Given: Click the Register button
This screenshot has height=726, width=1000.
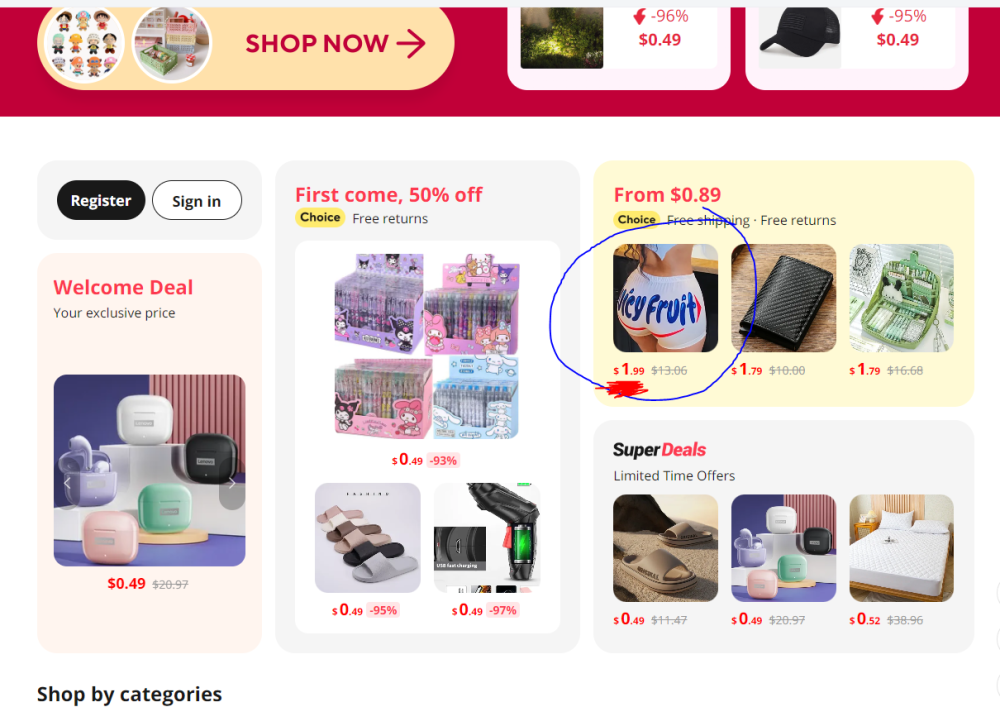Looking at the screenshot, I should 101,200.
